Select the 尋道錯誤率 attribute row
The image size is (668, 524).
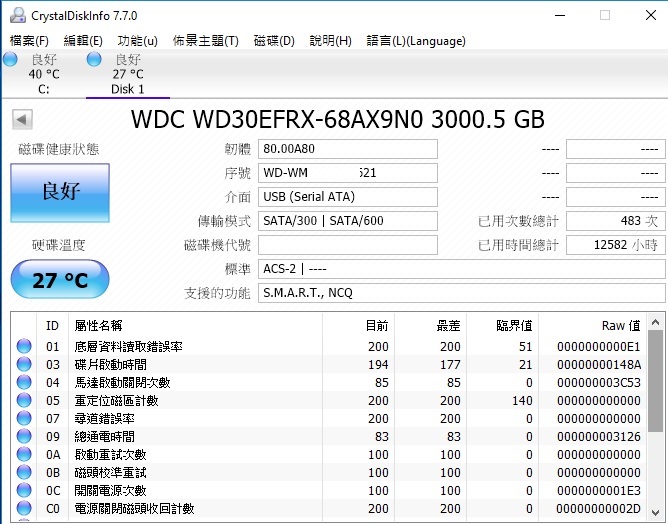click(328, 418)
